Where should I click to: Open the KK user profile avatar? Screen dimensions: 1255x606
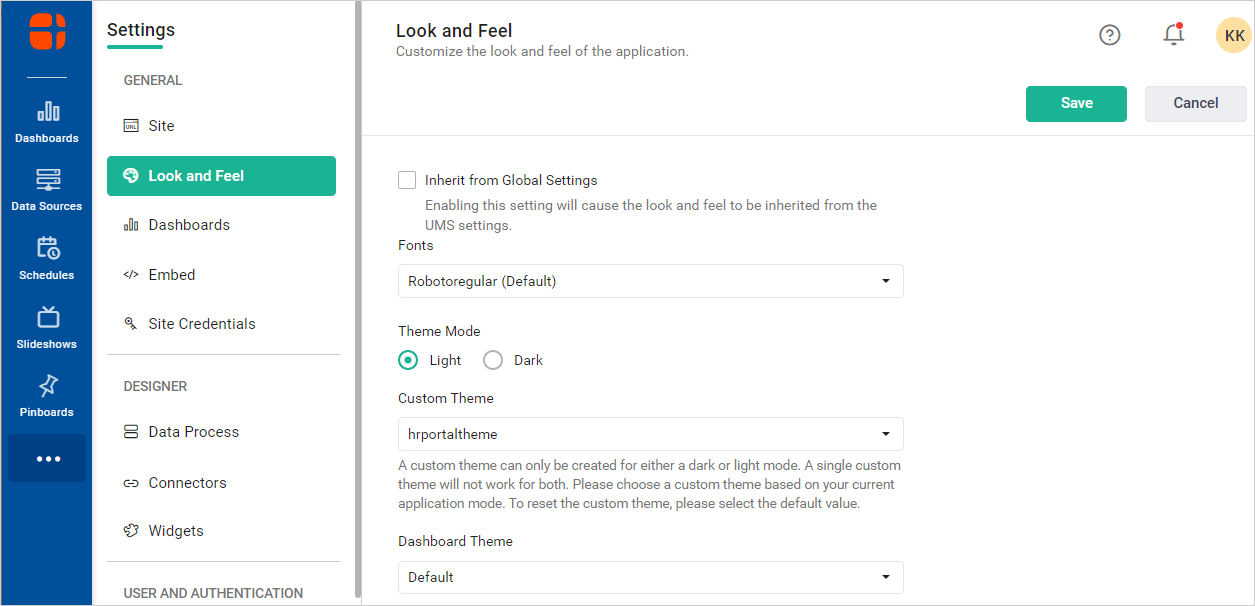tap(1234, 35)
